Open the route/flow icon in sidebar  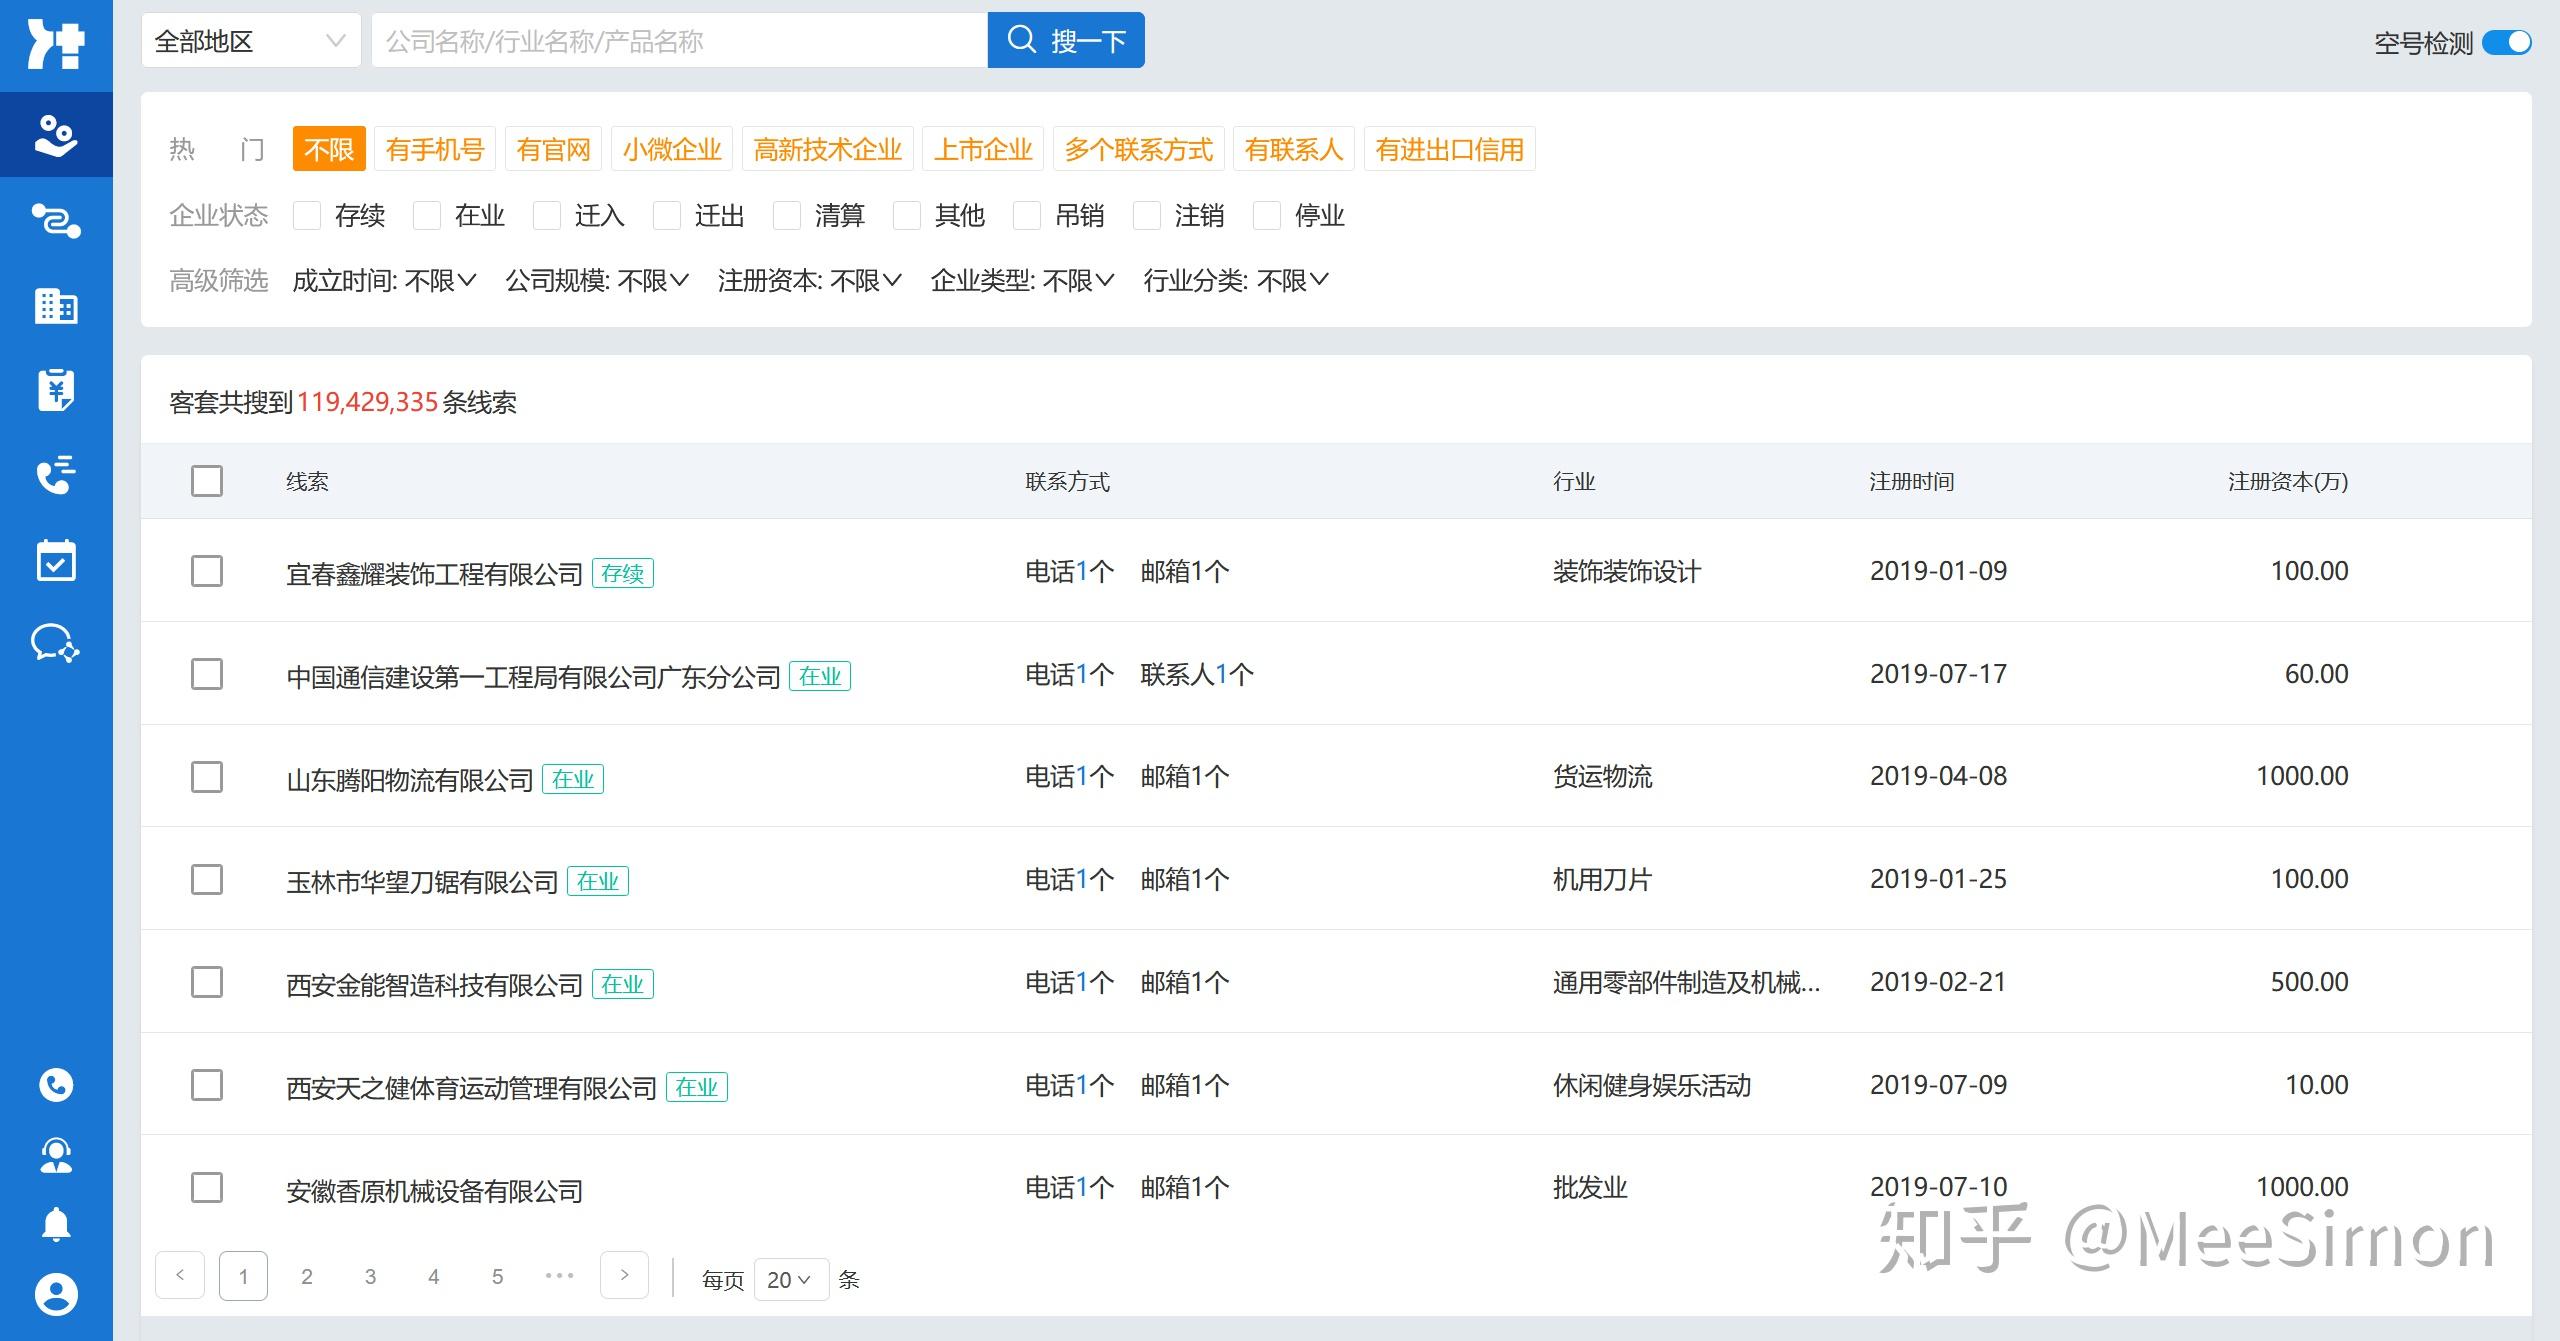(x=56, y=220)
